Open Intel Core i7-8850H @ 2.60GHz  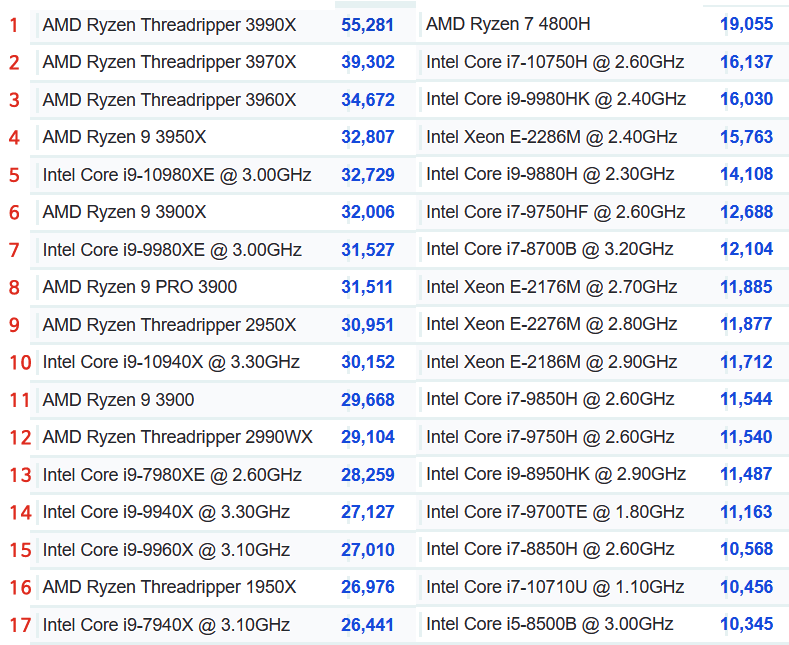tap(550, 548)
